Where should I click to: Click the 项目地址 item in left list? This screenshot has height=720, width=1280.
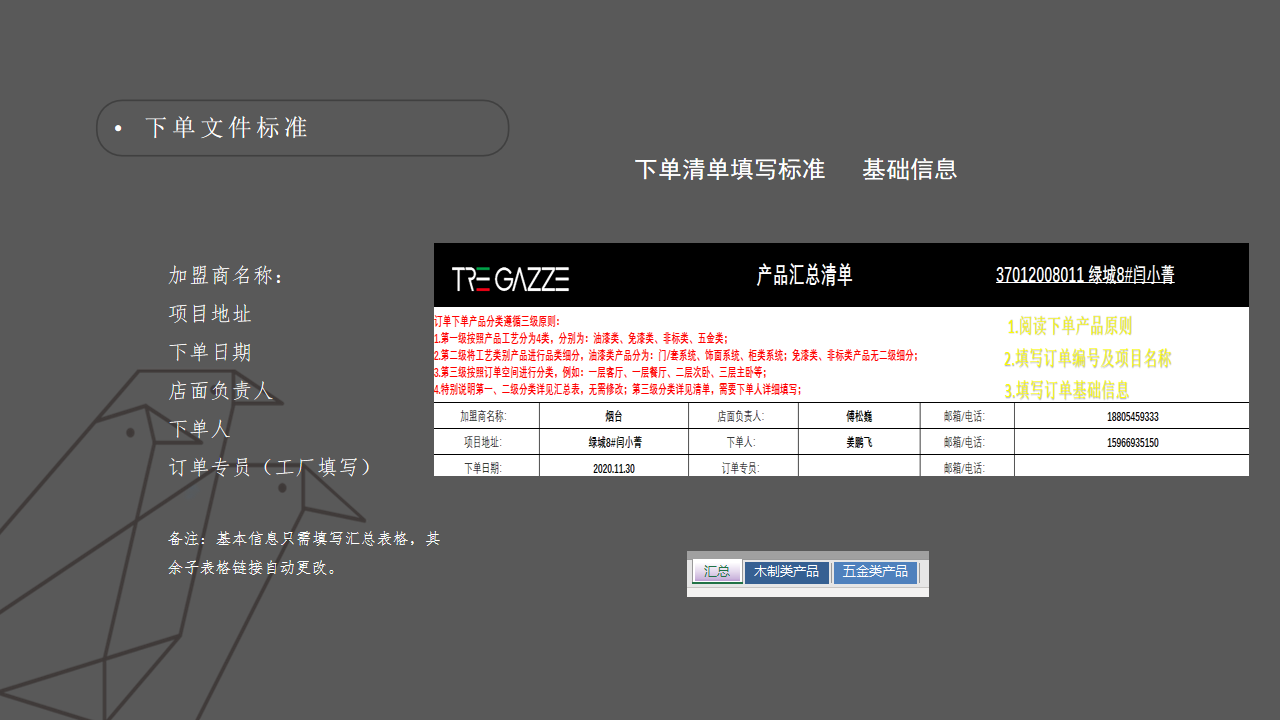(x=210, y=314)
